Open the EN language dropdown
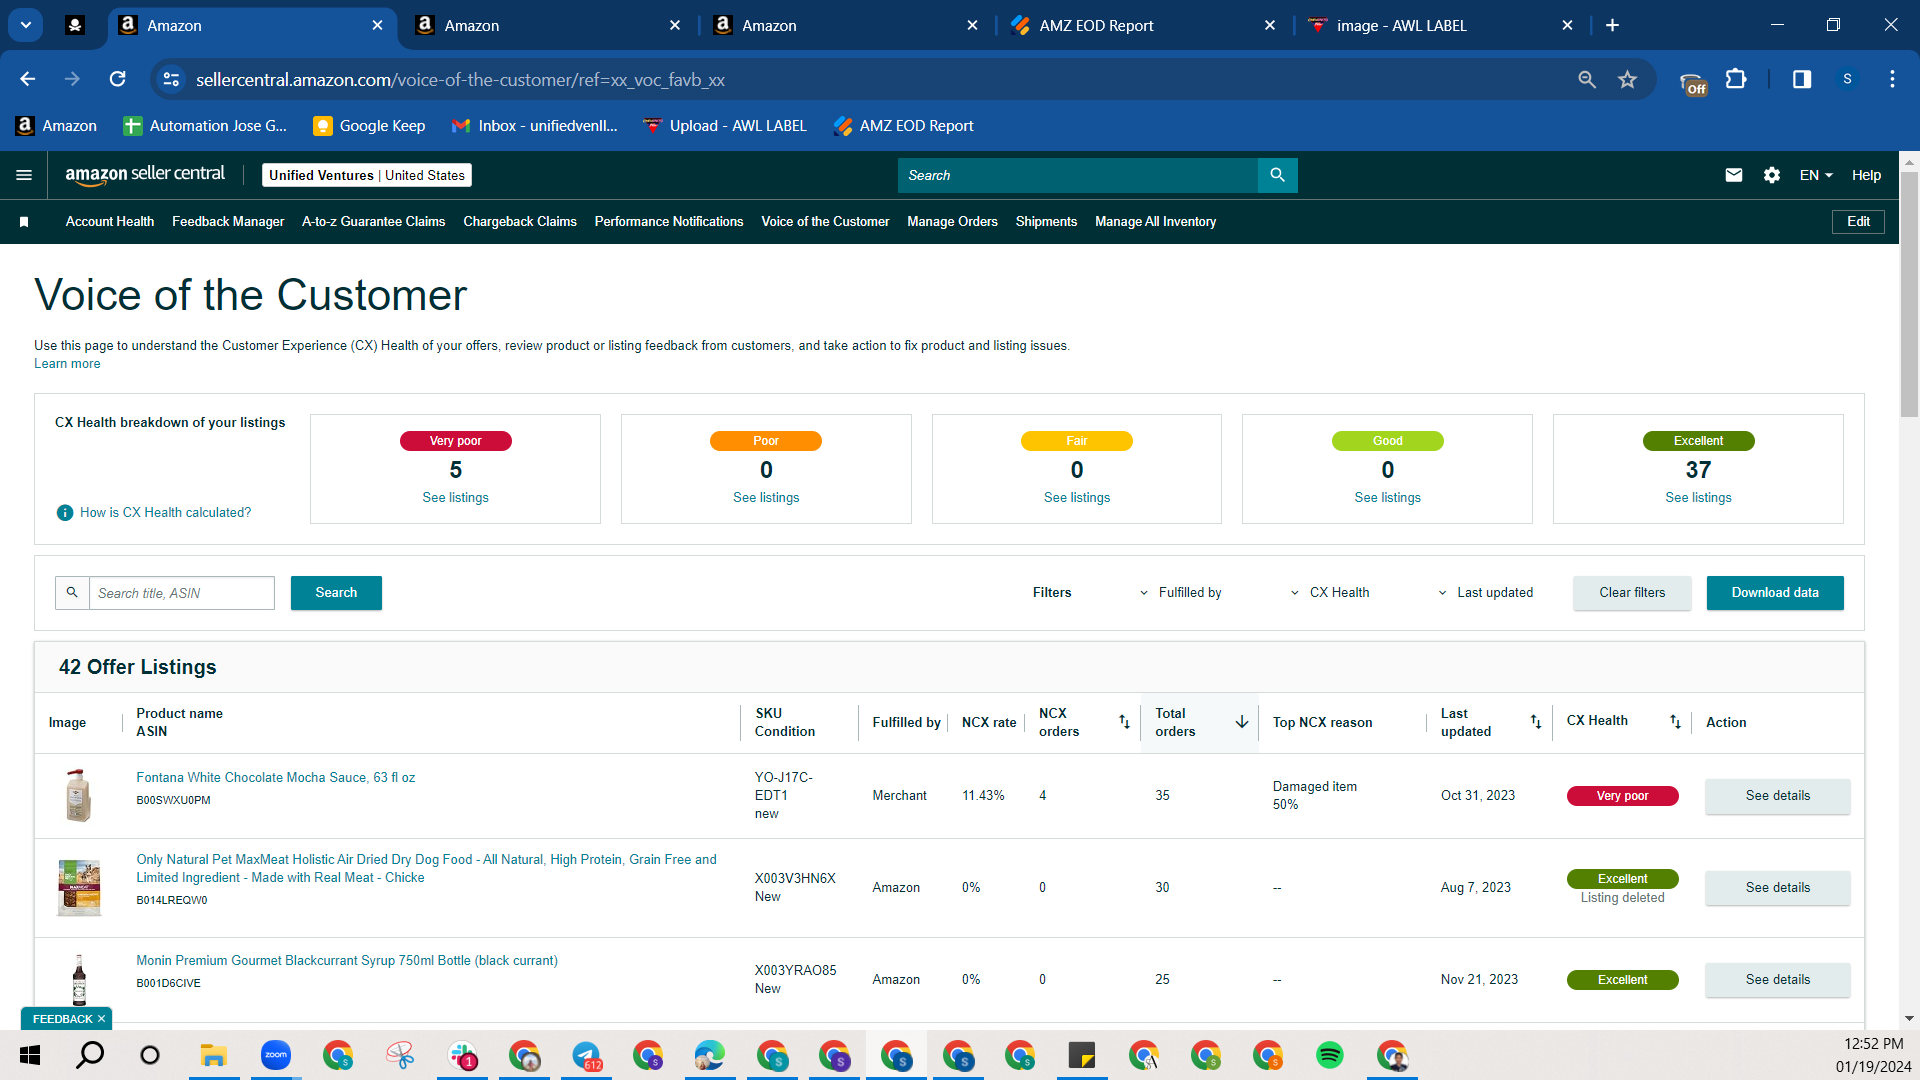 coord(1816,175)
